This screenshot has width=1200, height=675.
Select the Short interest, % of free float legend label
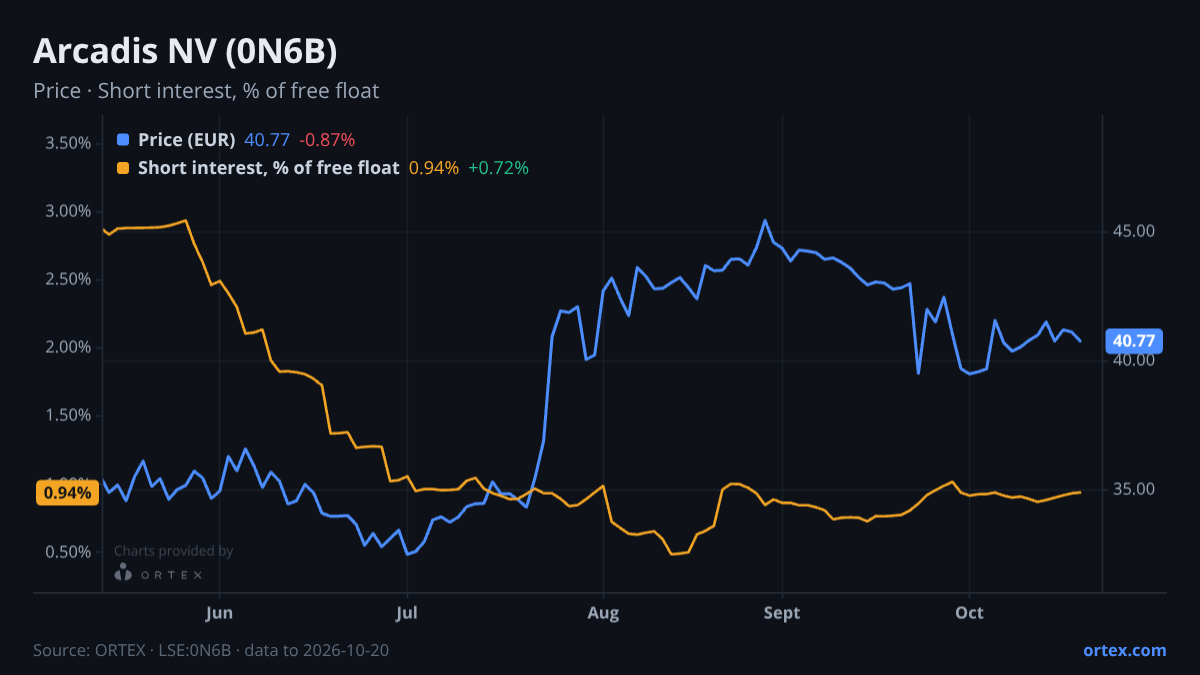coord(269,168)
